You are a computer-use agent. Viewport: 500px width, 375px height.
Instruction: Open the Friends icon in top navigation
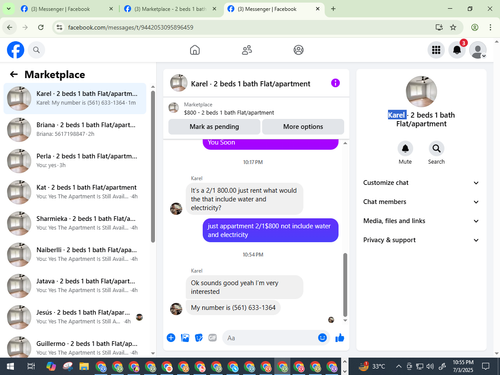coord(247,50)
